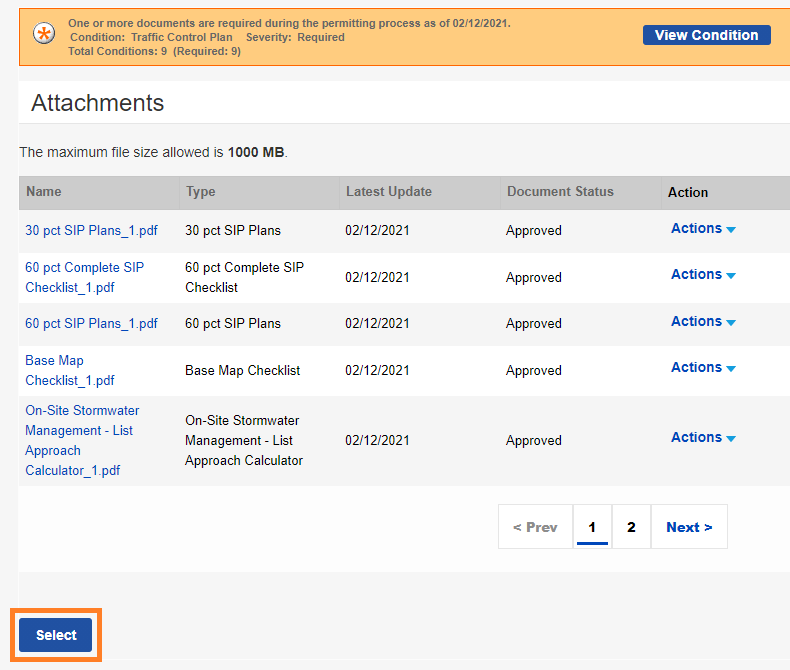Open Actions dropdown for 60 pct SIP Plans

click(703, 322)
